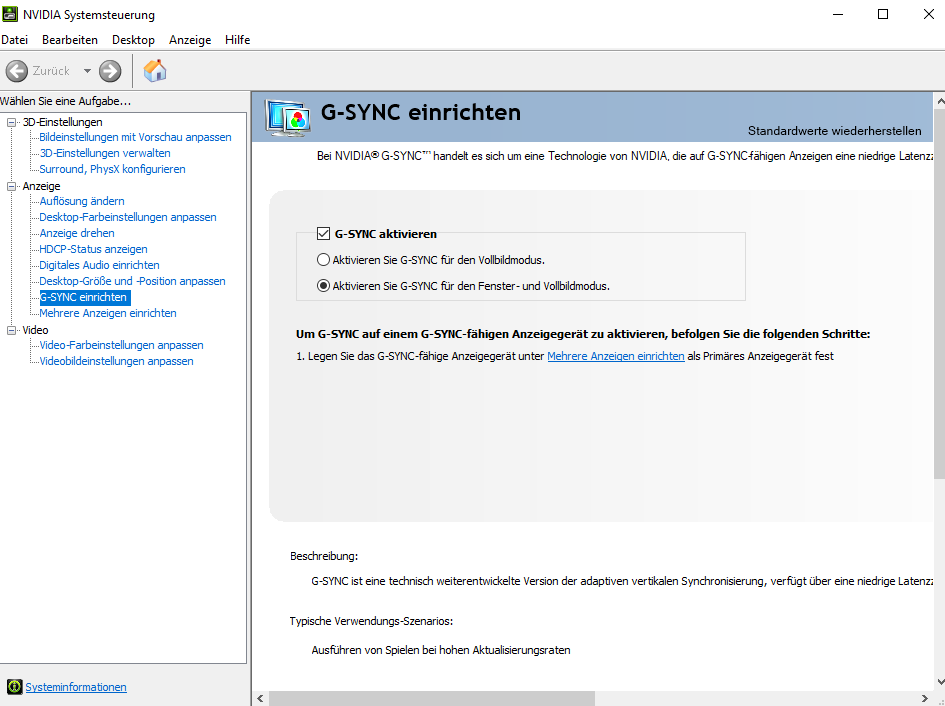
Task: Uncheck G-SYNC aktivieren checkbox
Action: pyautogui.click(x=324, y=233)
